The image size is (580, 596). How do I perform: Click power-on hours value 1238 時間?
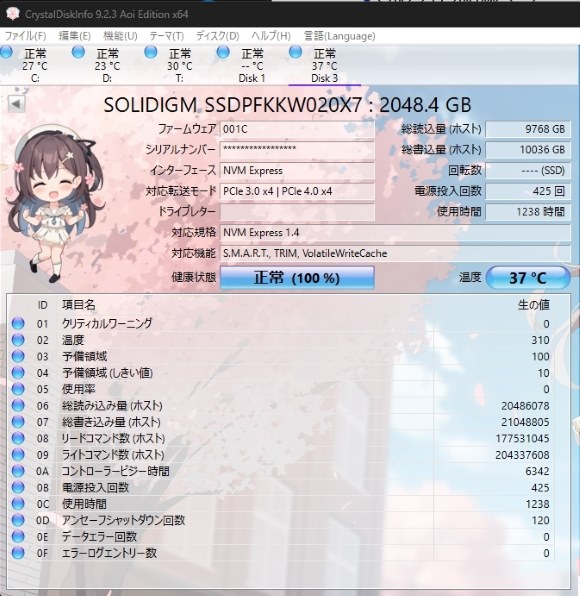[x=528, y=212]
